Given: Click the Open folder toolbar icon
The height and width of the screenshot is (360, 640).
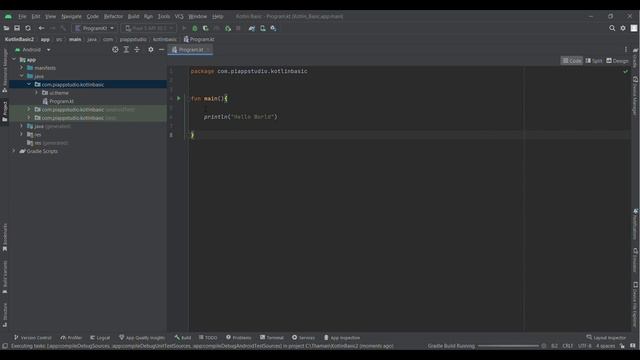Looking at the screenshot, I should [x=6, y=28].
